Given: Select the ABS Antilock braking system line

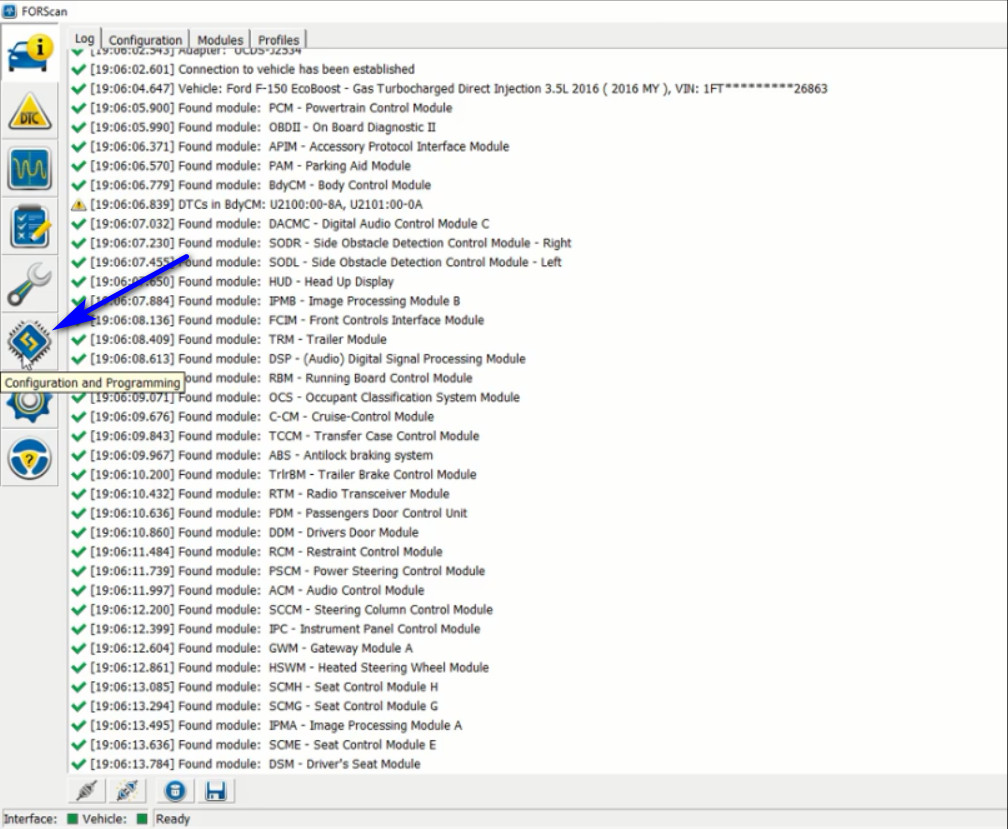Looking at the screenshot, I should coord(252,455).
